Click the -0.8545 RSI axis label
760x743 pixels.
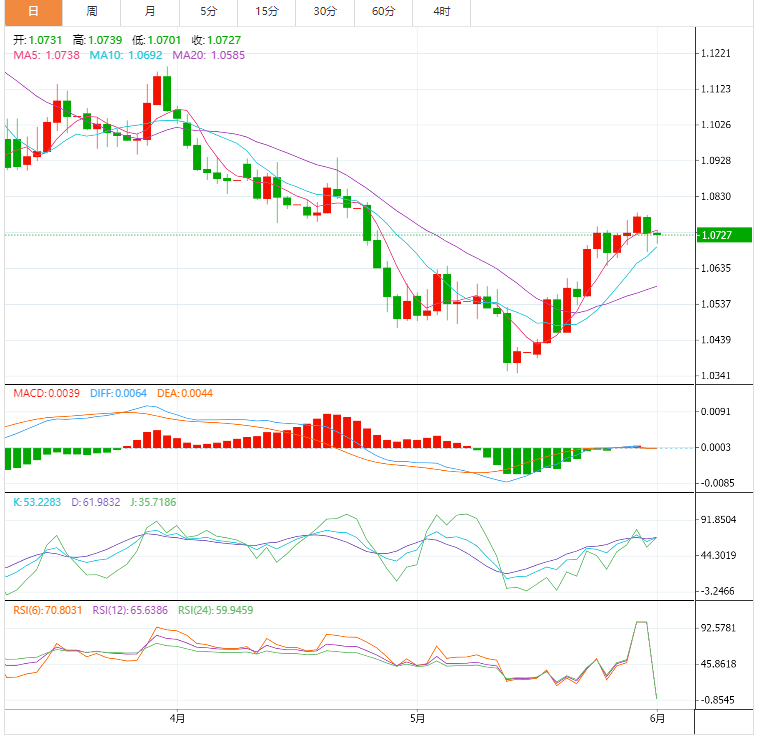pos(718,700)
